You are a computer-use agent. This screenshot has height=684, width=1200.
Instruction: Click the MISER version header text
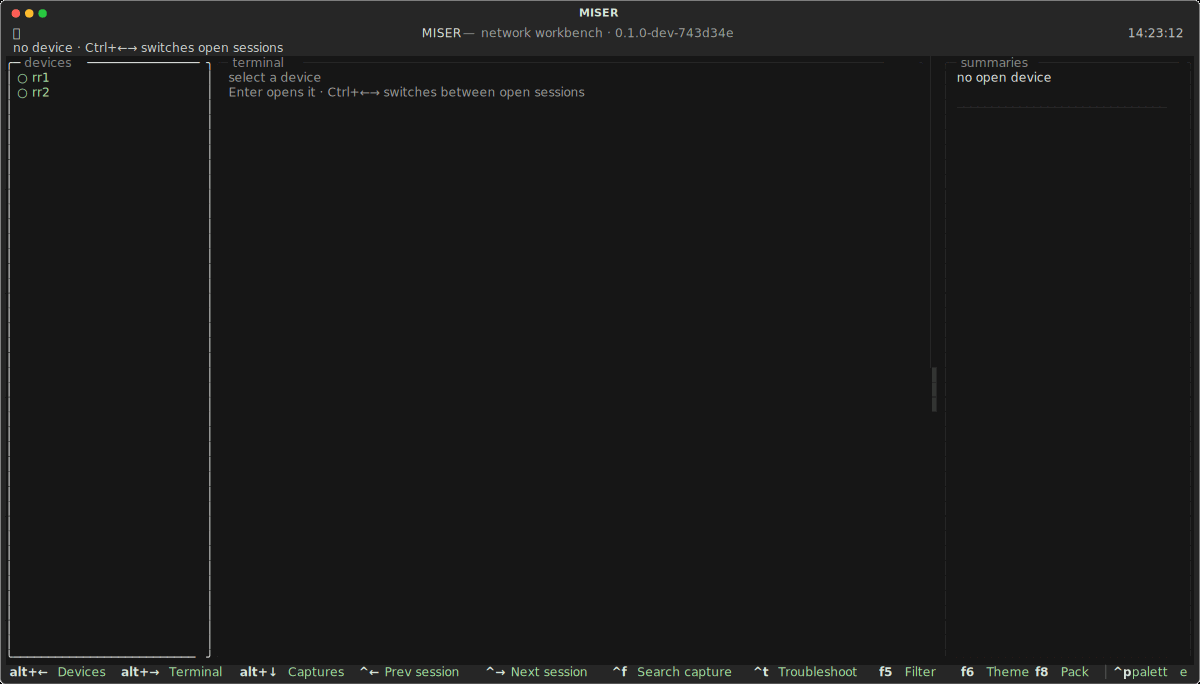point(578,32)
